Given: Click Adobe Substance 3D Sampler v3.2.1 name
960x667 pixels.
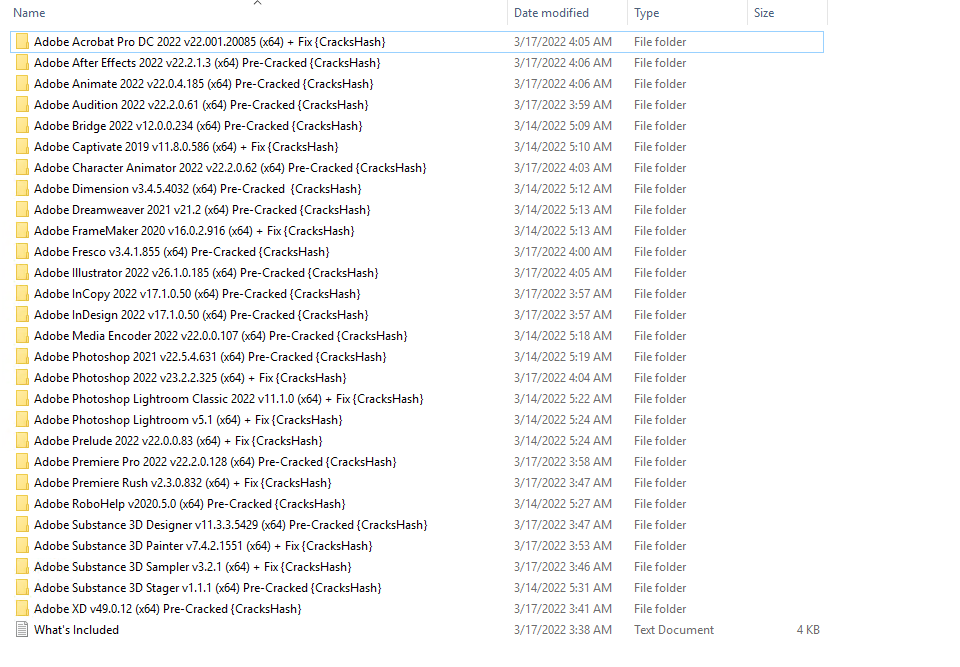Looking at the screenshot, I should point(193,567).
